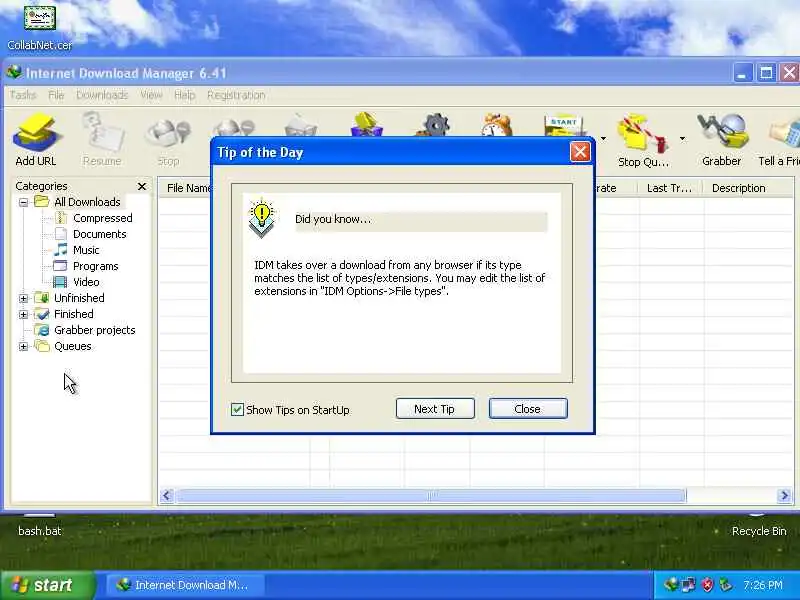
Task: Open the Registration menu
Action: coord(236,95)
